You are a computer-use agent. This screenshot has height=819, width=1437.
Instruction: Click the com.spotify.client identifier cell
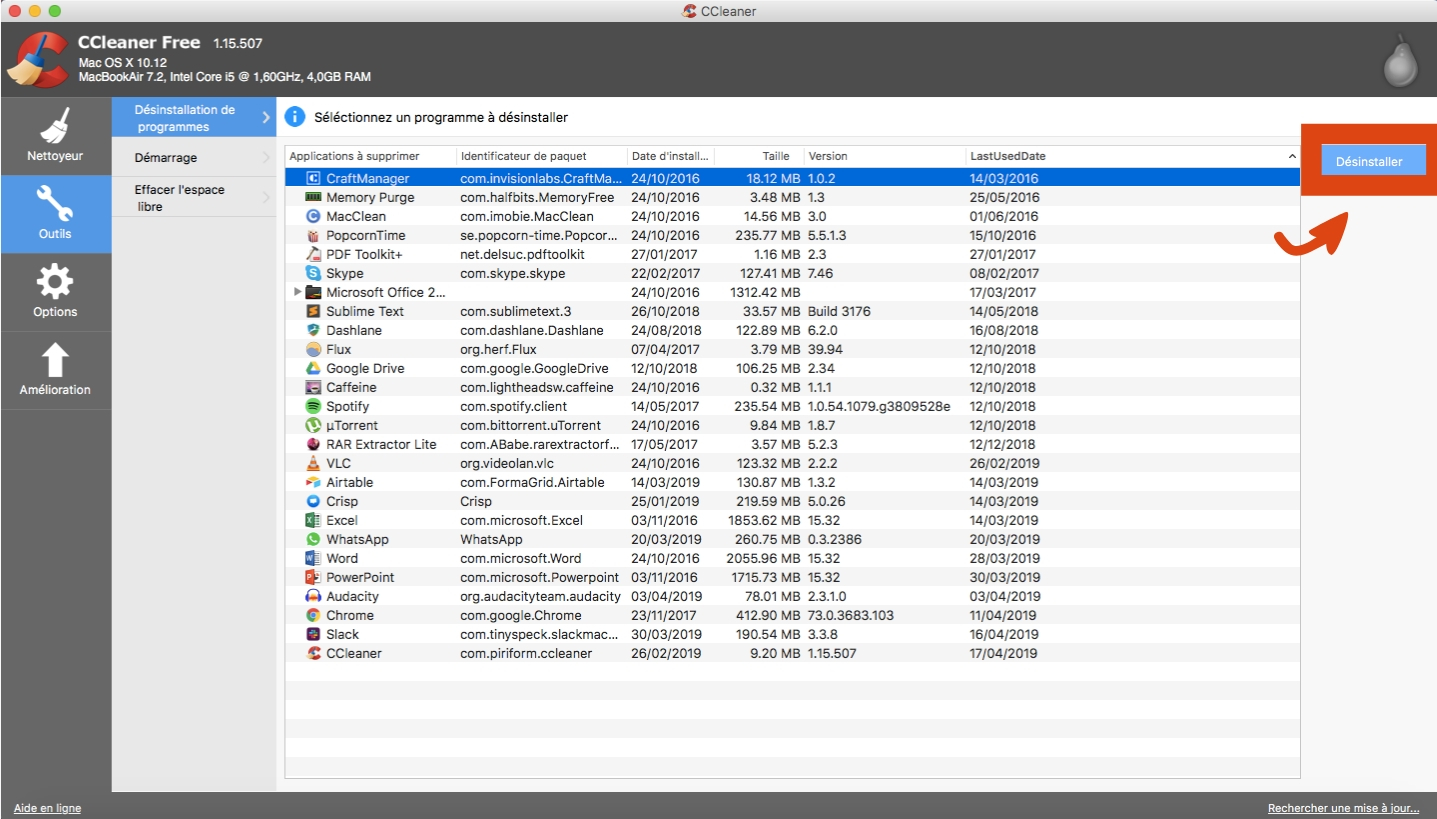[x=513, y=406]
